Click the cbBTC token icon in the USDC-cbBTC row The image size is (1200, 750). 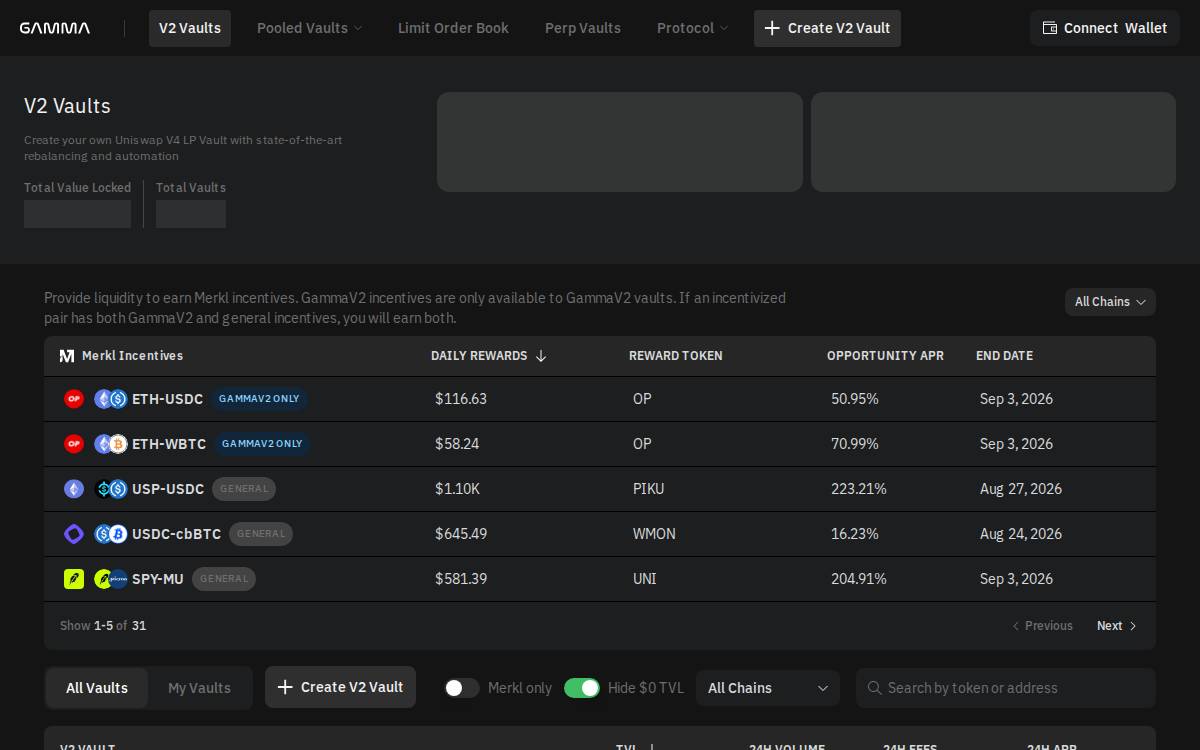coord(118,534)
